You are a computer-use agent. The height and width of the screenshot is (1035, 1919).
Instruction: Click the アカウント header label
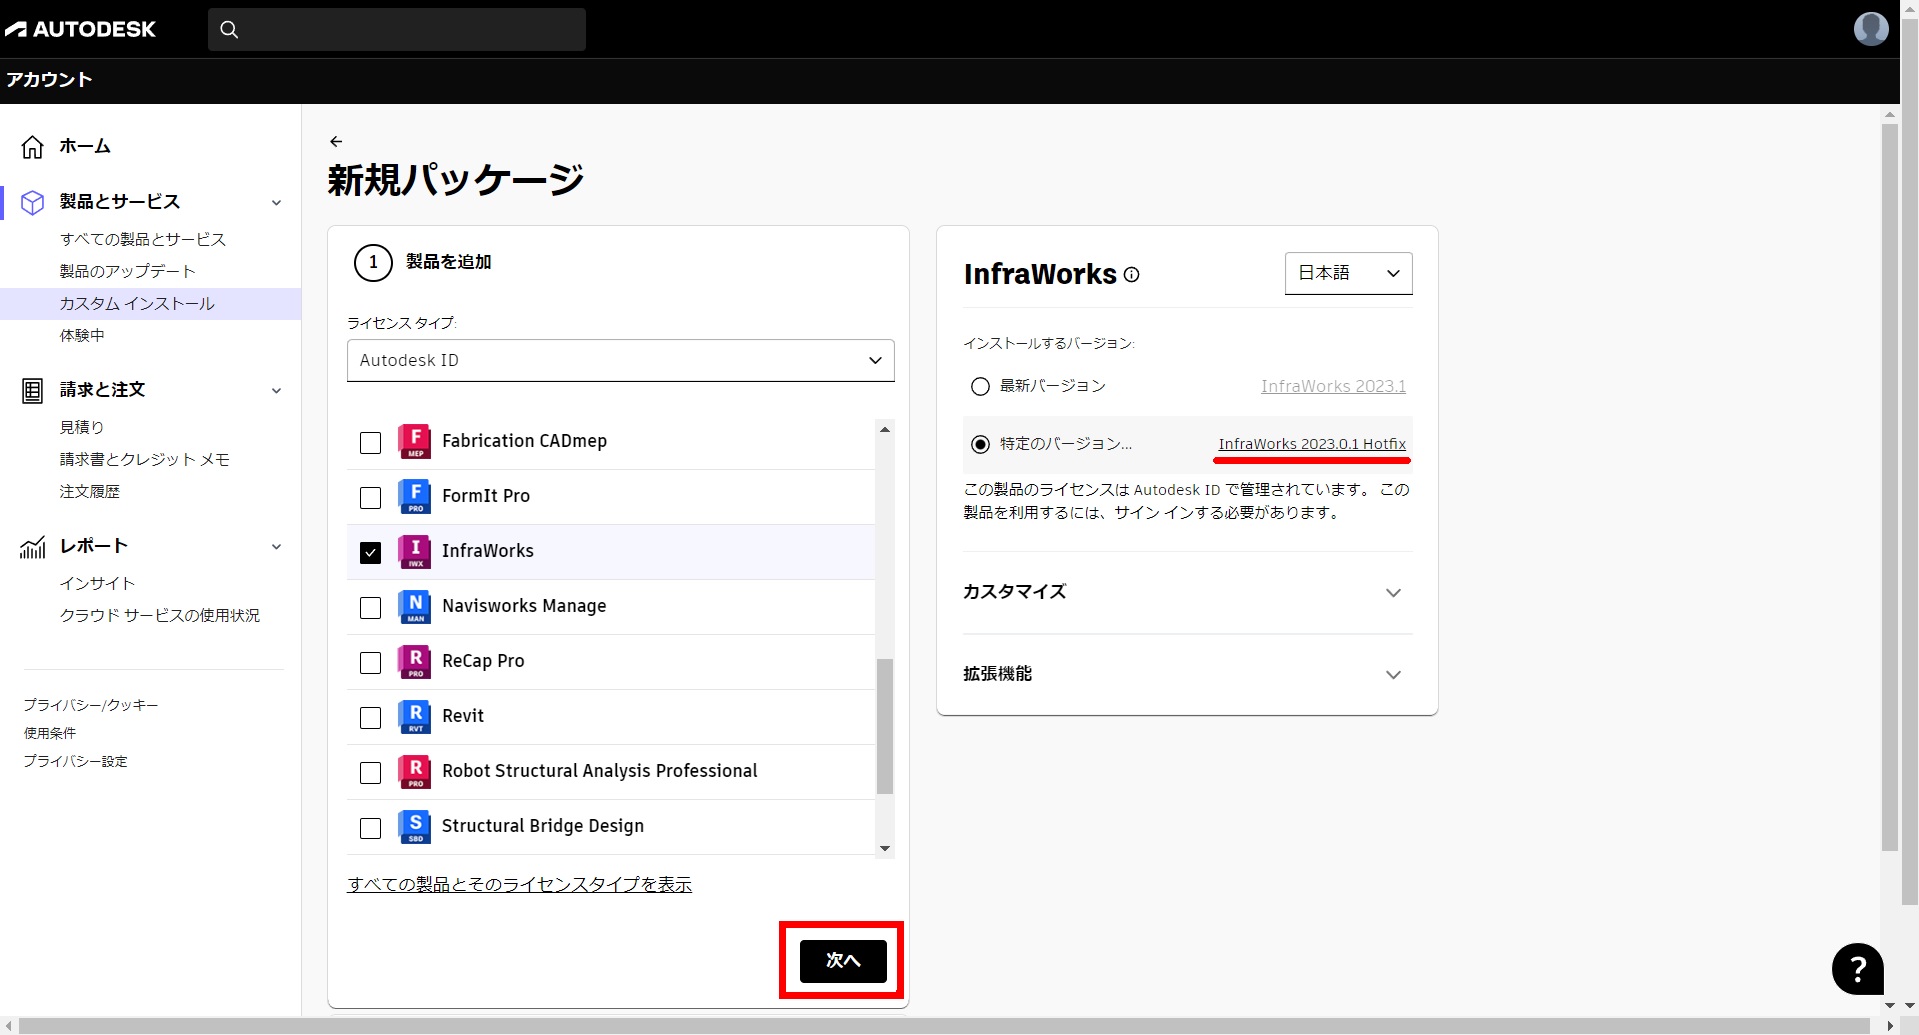click(49, 80)
